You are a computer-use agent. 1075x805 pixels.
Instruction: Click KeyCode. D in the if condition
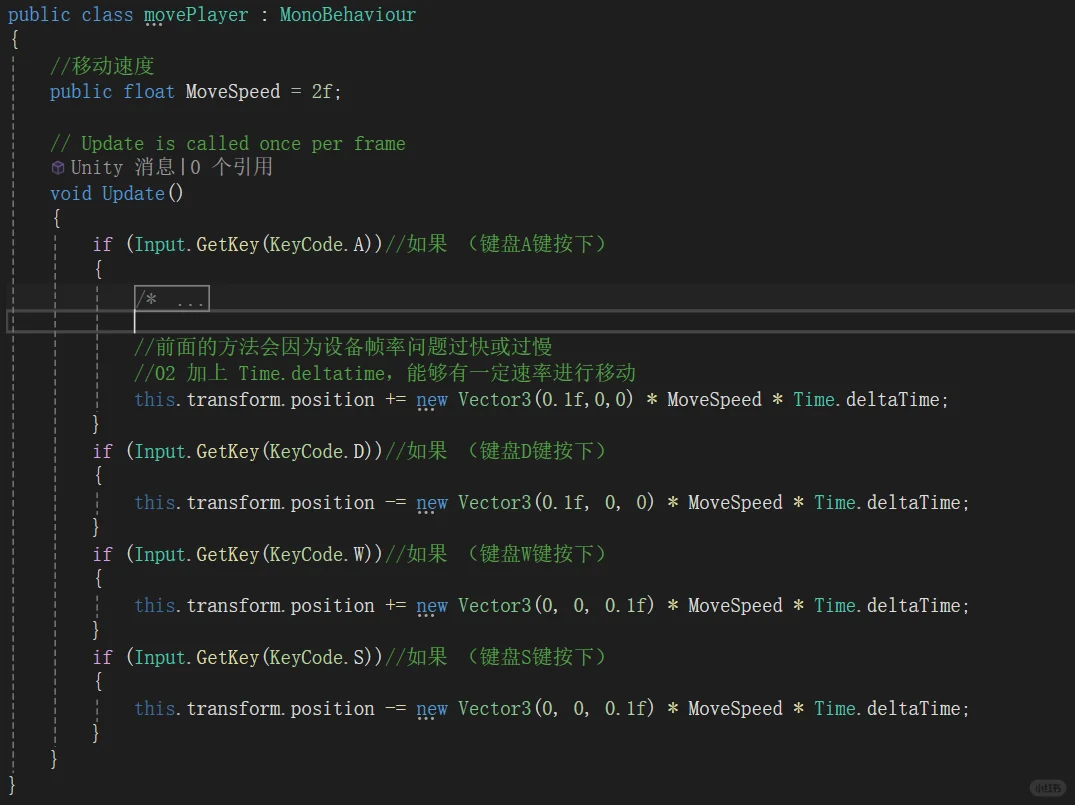[x=319, y=451]
